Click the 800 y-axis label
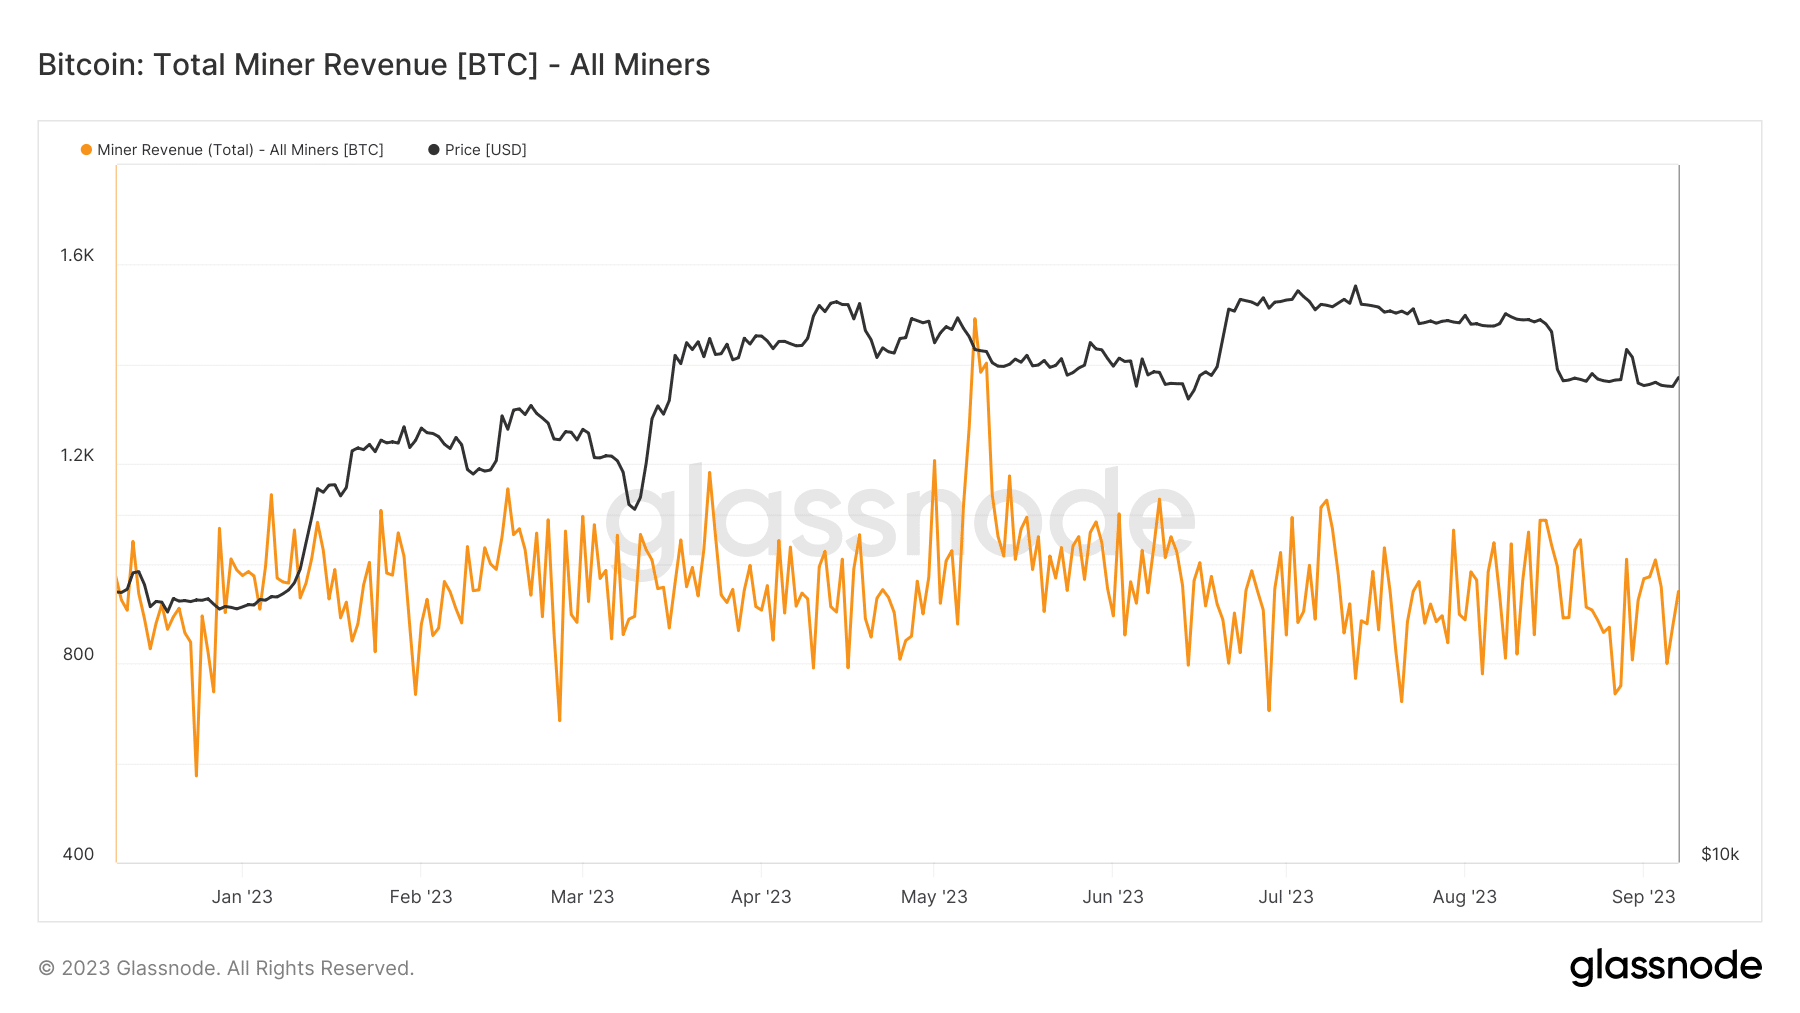 click(78, 654)
